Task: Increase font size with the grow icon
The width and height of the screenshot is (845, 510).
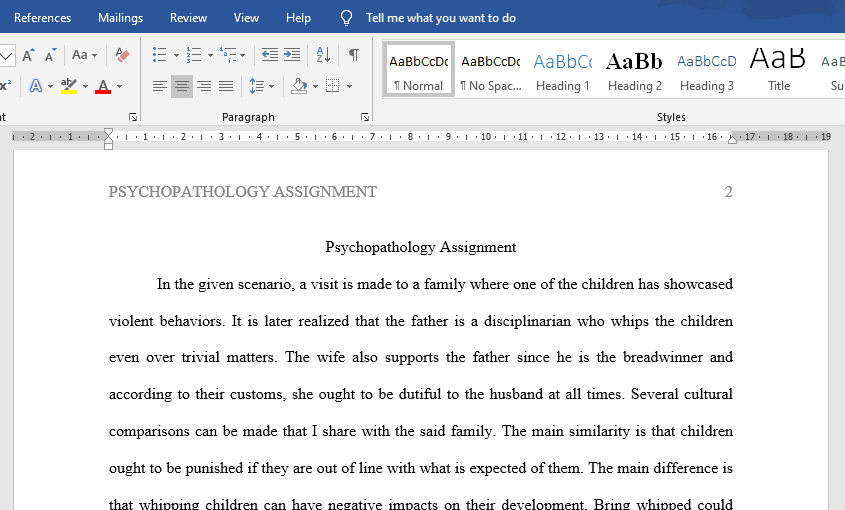Action: (x=29, y=55)
